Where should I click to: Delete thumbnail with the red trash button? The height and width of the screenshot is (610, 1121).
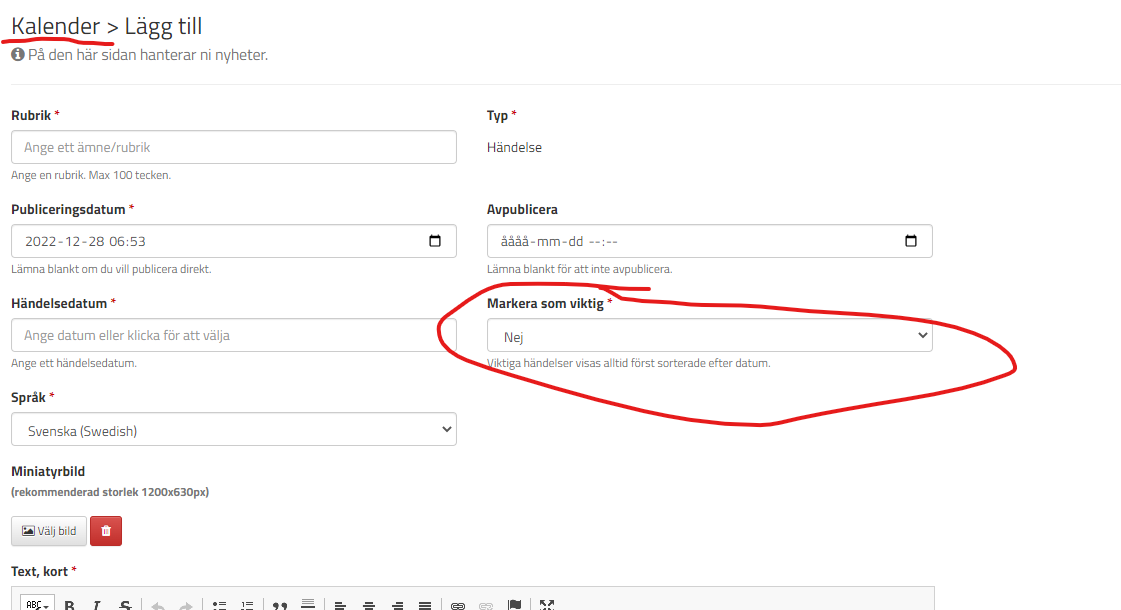click(x=106, y=531)
